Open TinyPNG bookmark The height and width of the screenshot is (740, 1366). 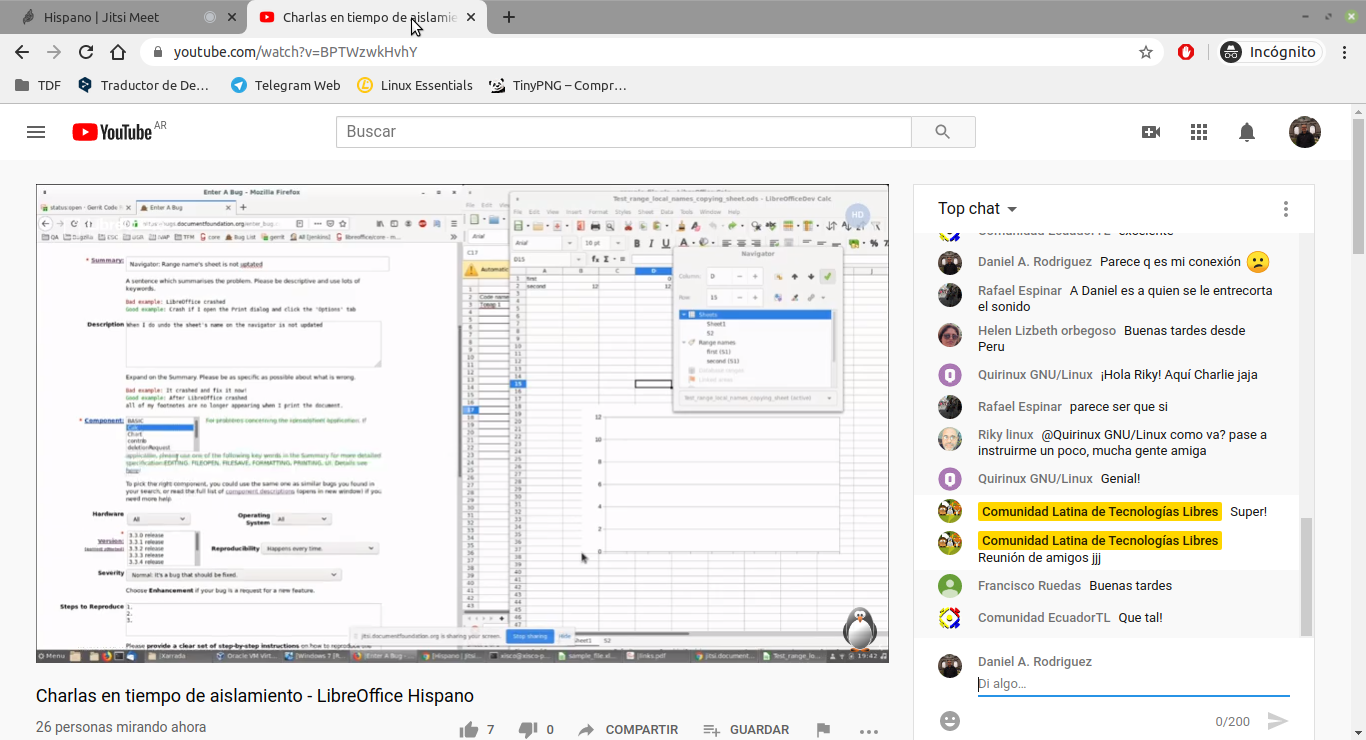[557, 85]
